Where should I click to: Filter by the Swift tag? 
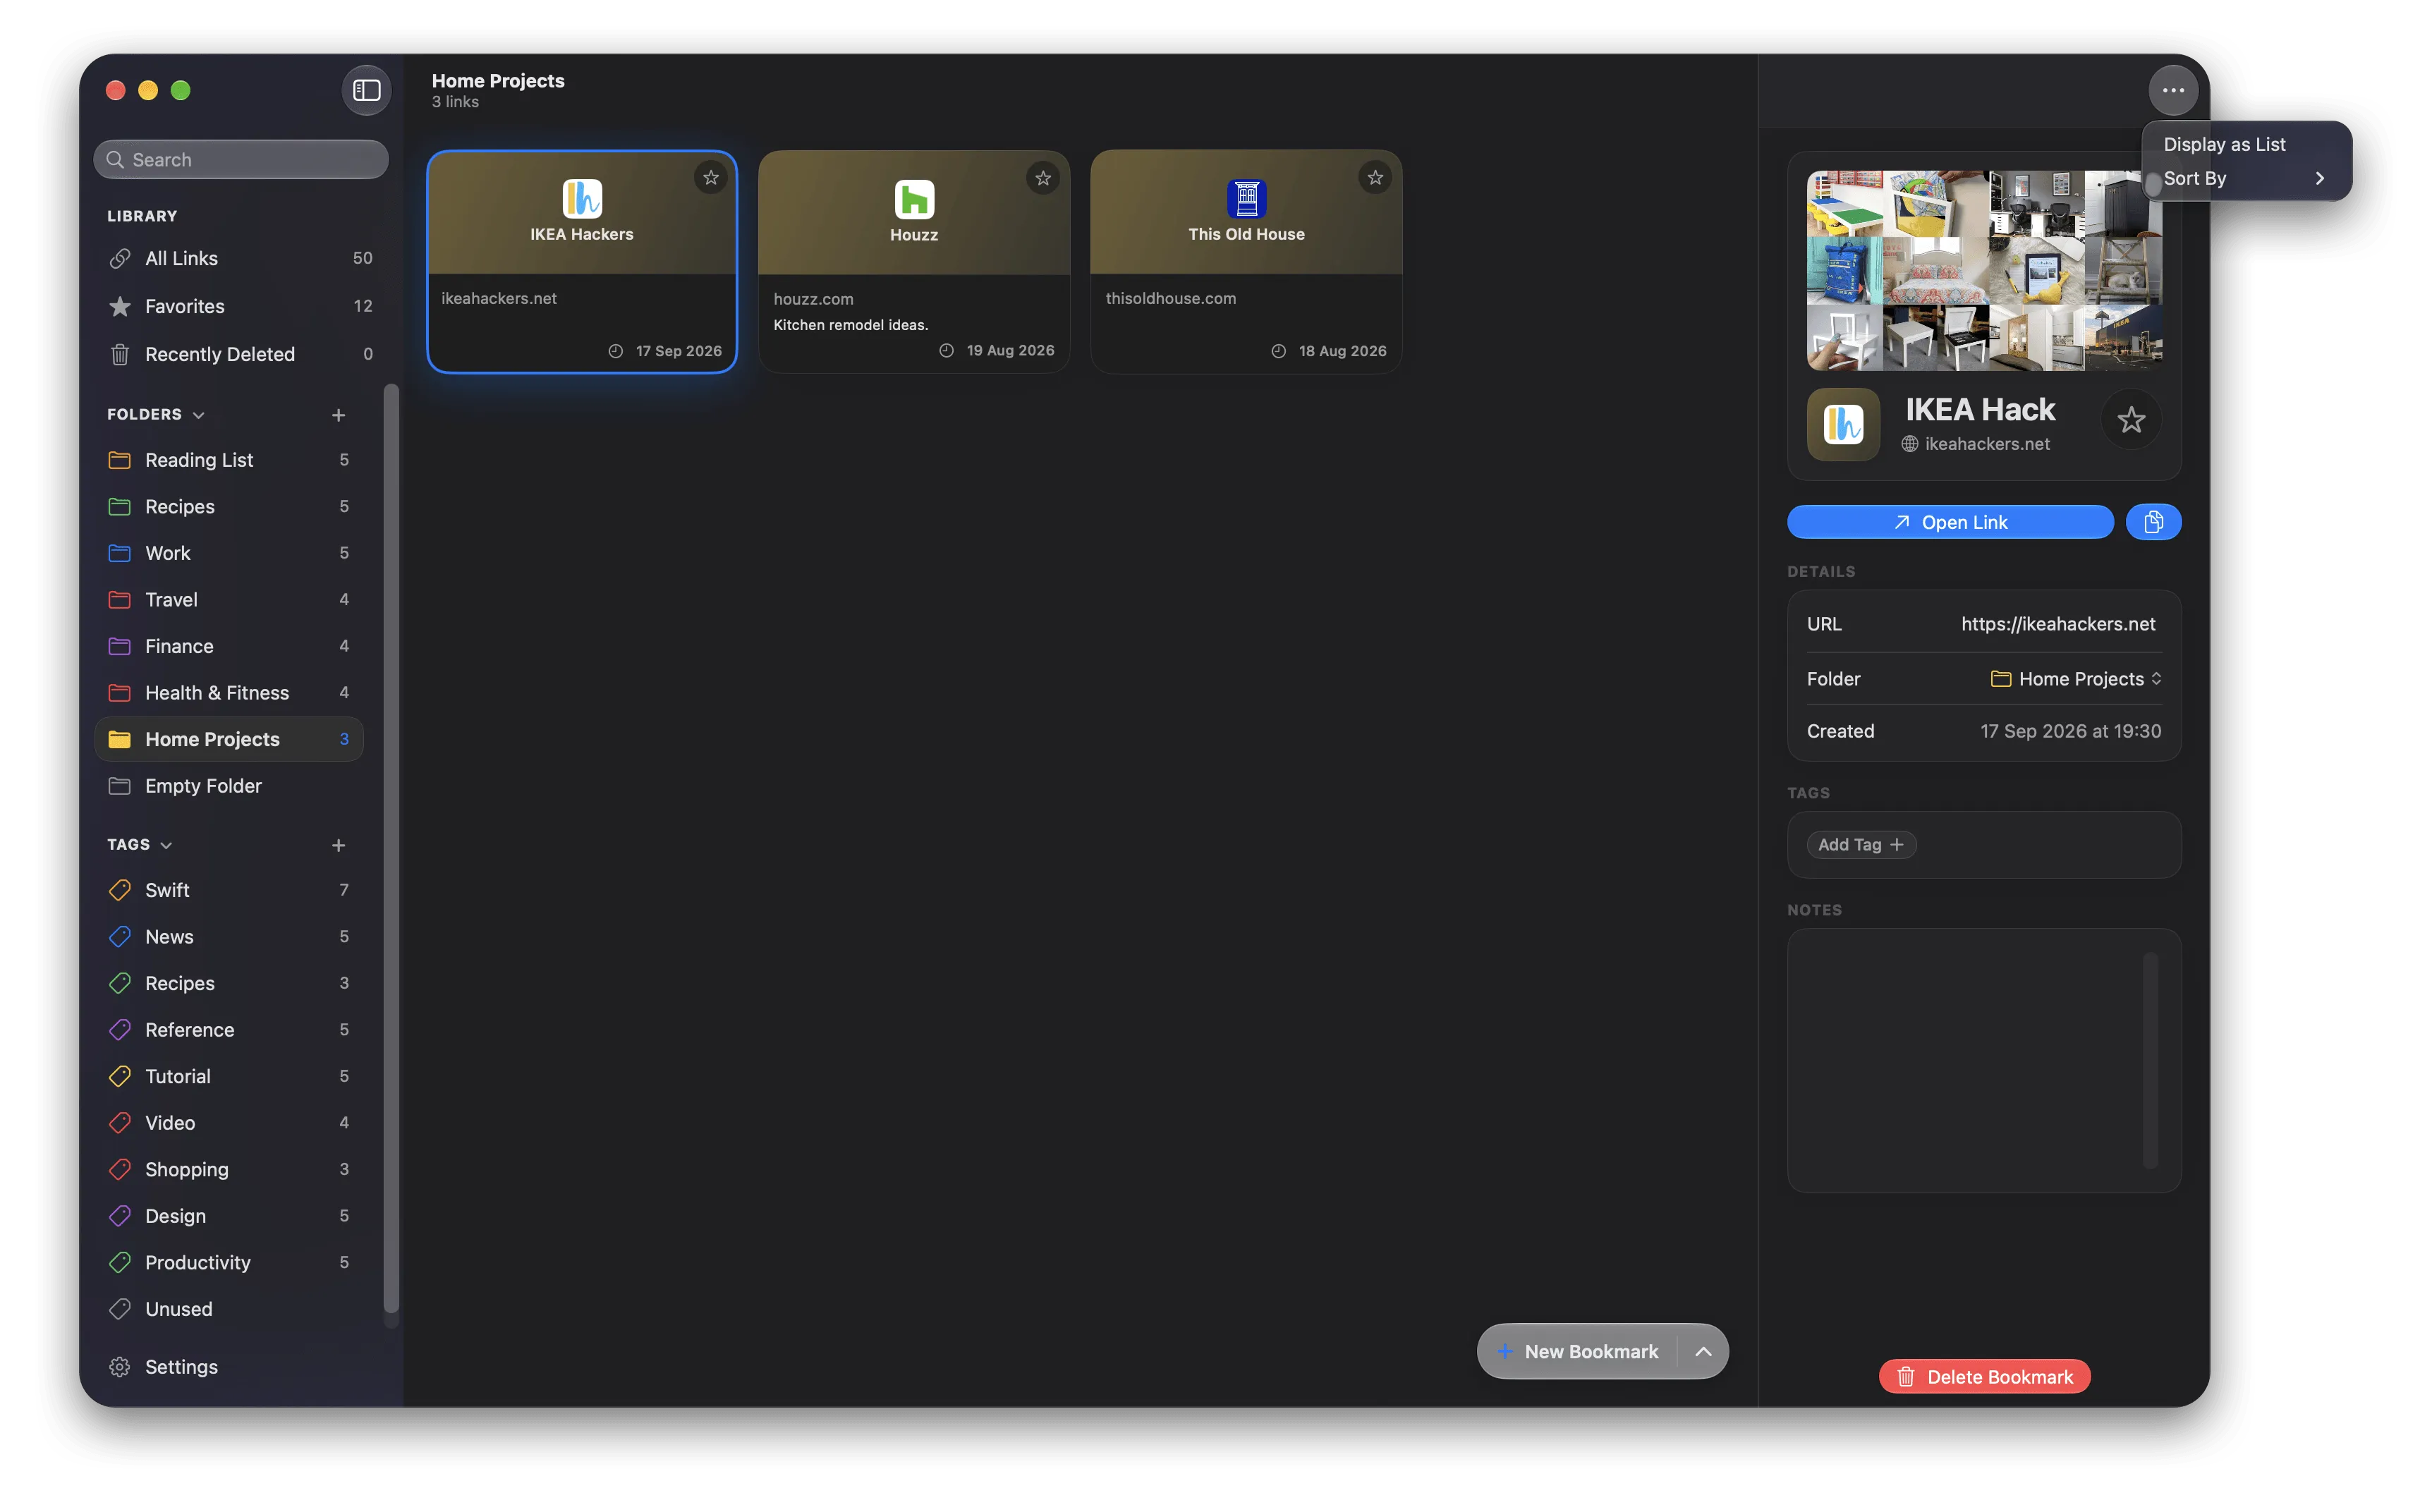(x=229, y=890)
